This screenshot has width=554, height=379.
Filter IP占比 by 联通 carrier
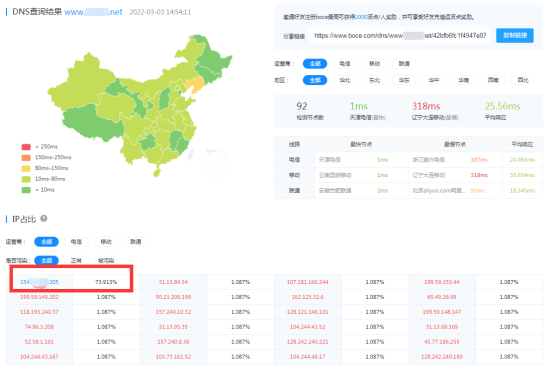pyautogui.click(x=135, y=242)
